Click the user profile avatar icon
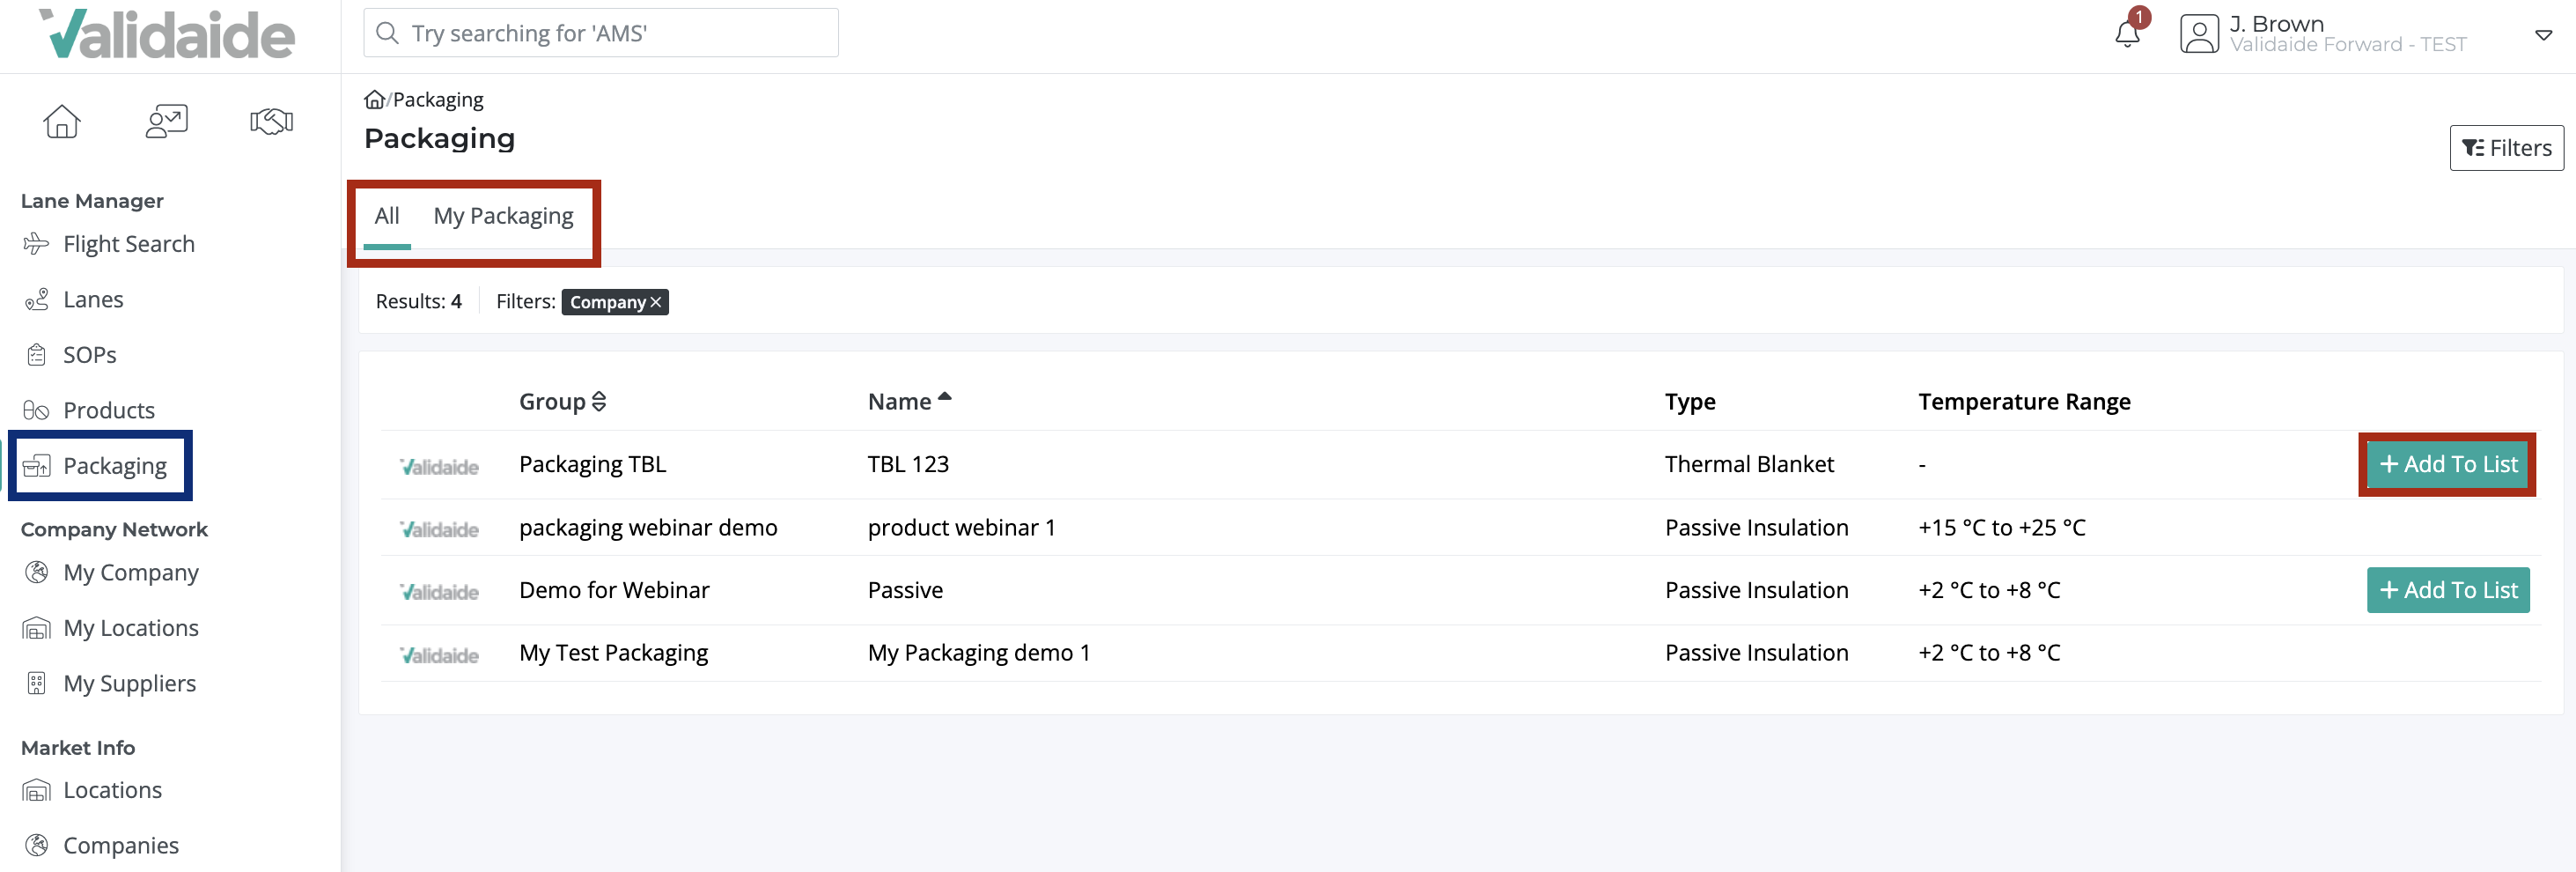This screenshot has height=872, width=2576. pos(2198,34)
